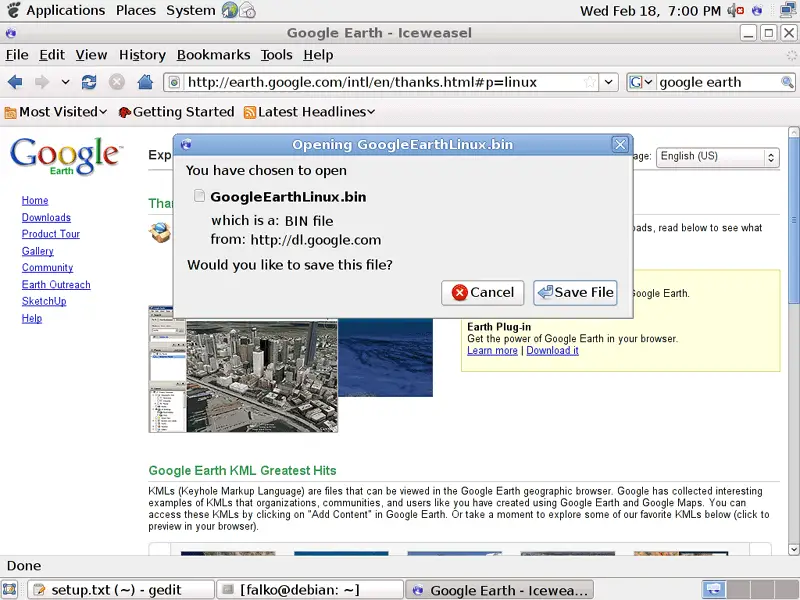
Task: Click the network monitor icon in panel
Action: click(x=788, y=10)
